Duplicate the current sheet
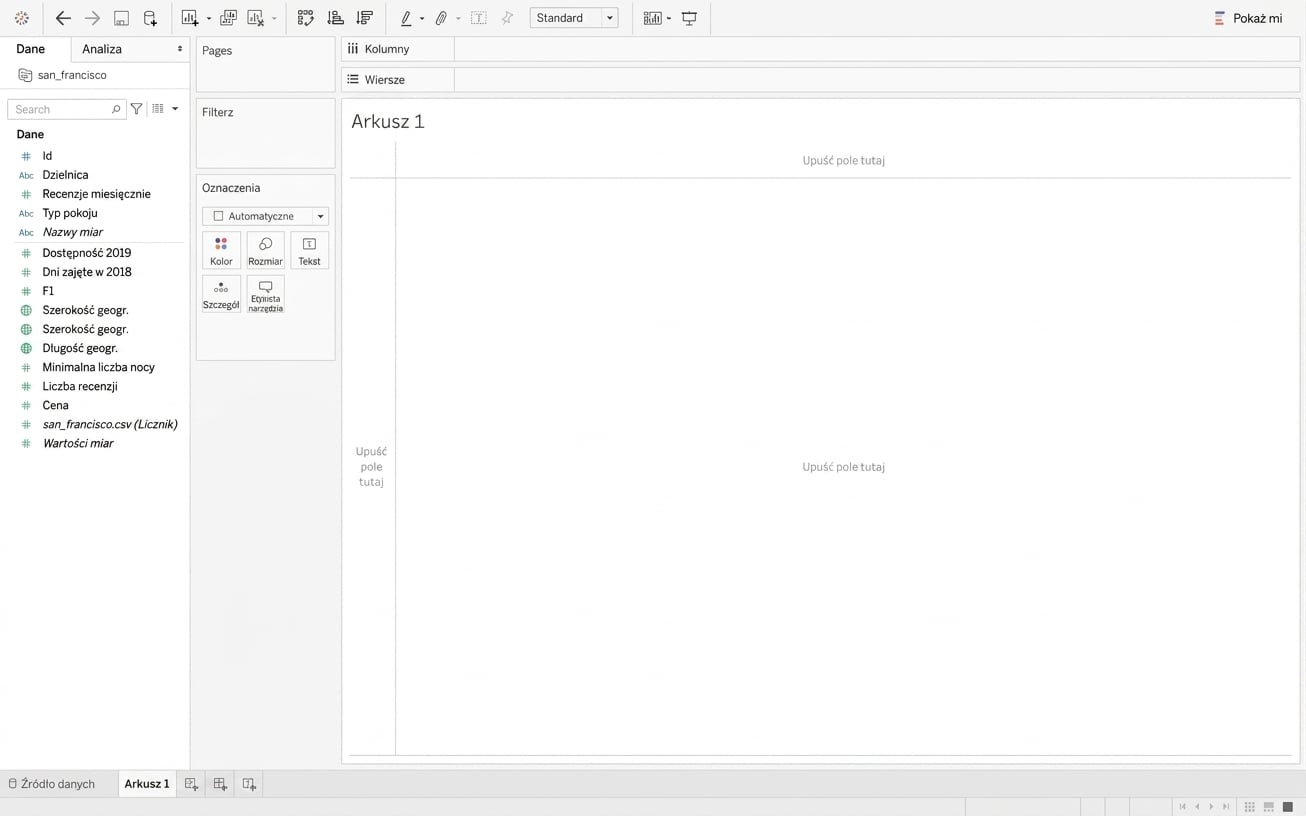The image size is (1306, 816). tap(228, 18)
